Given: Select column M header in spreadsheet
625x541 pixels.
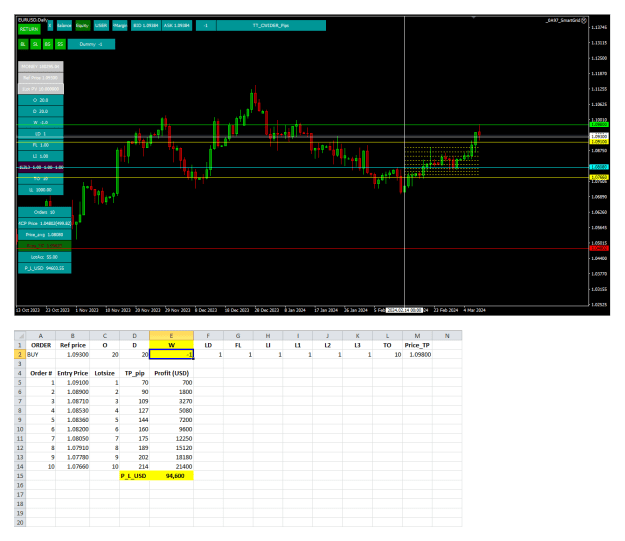Looking at the screenshot, I should point(417,336).
